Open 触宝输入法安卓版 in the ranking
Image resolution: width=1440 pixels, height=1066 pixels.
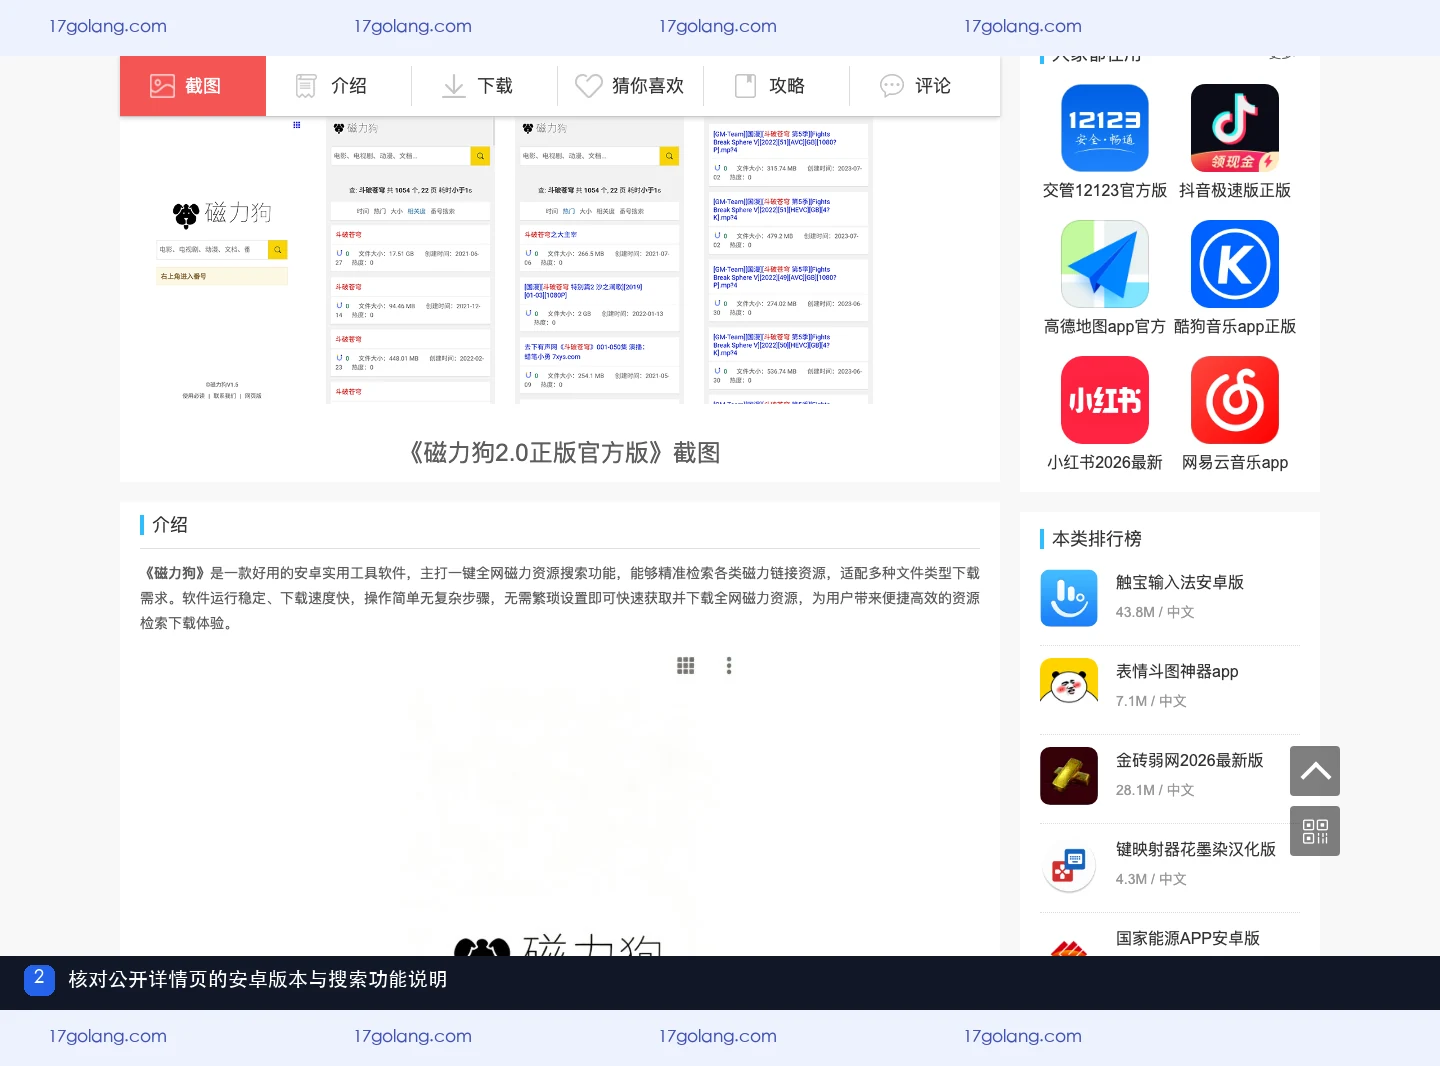coord(1180,582)
